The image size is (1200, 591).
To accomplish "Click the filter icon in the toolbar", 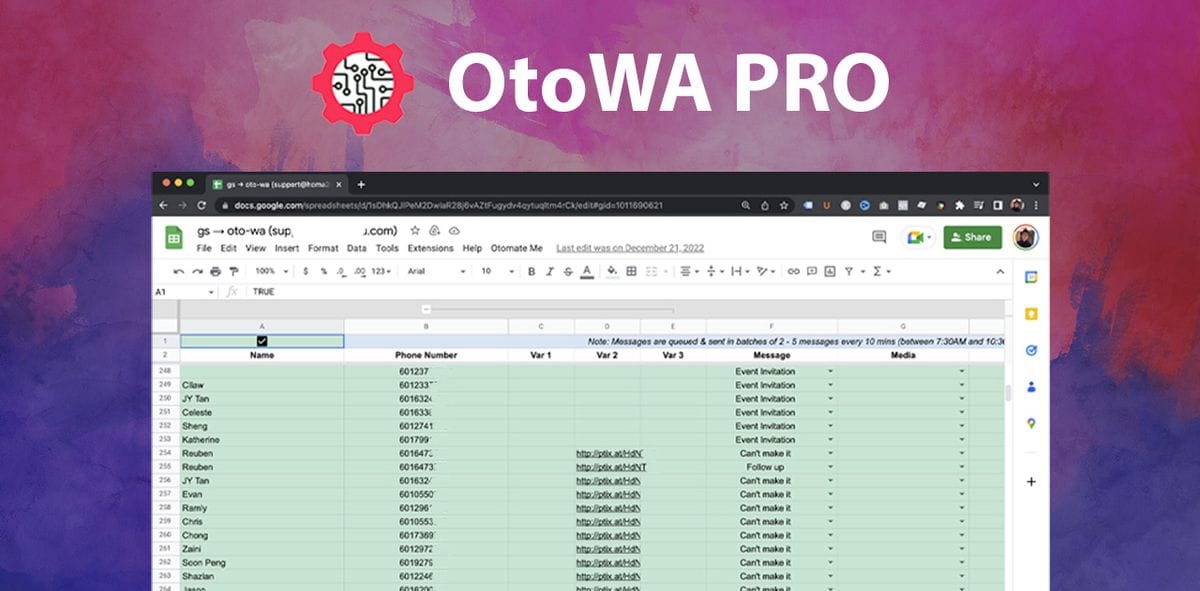I will tap(849, 271).
